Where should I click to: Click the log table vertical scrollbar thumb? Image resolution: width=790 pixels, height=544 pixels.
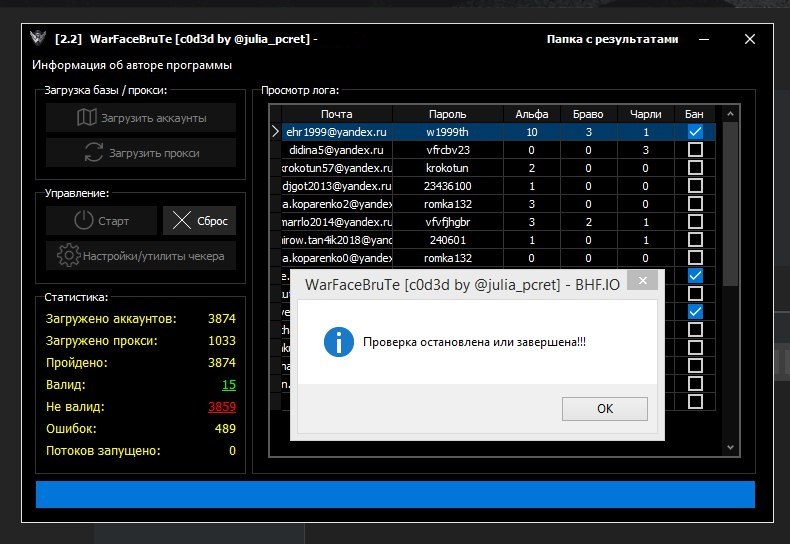(x=730, y=204)
